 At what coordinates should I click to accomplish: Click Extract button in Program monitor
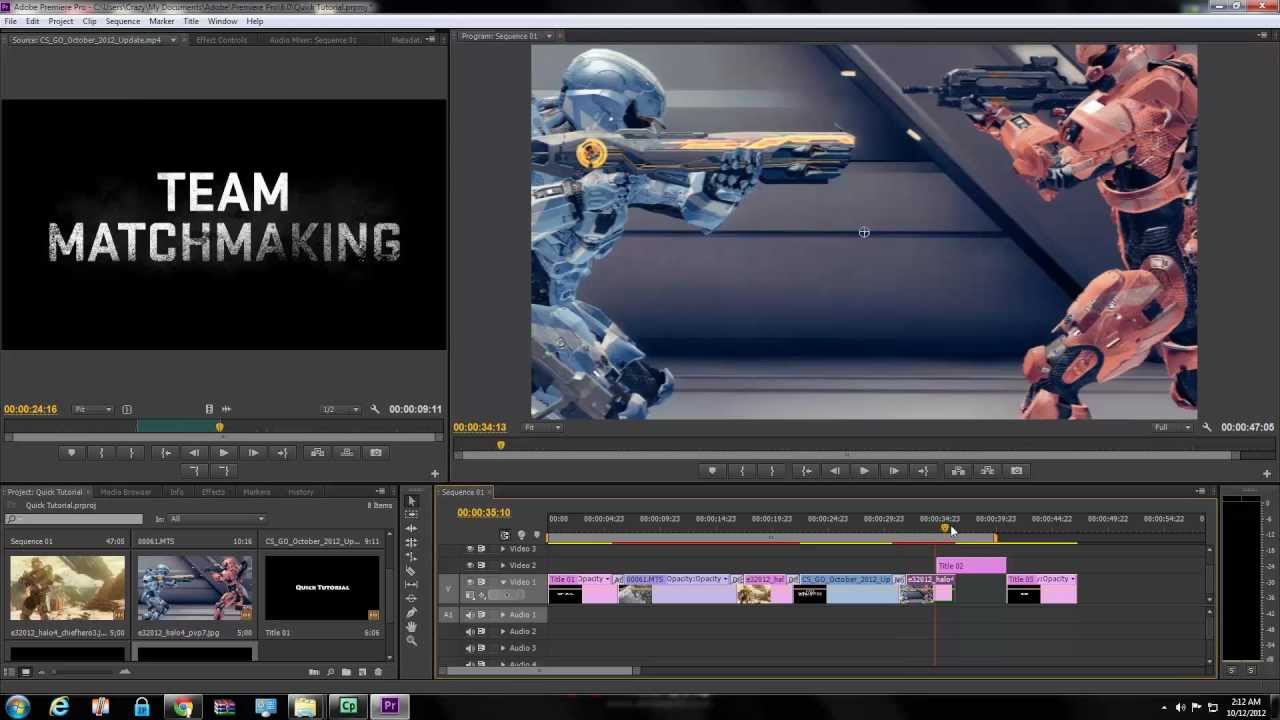[x=987, y=471]
